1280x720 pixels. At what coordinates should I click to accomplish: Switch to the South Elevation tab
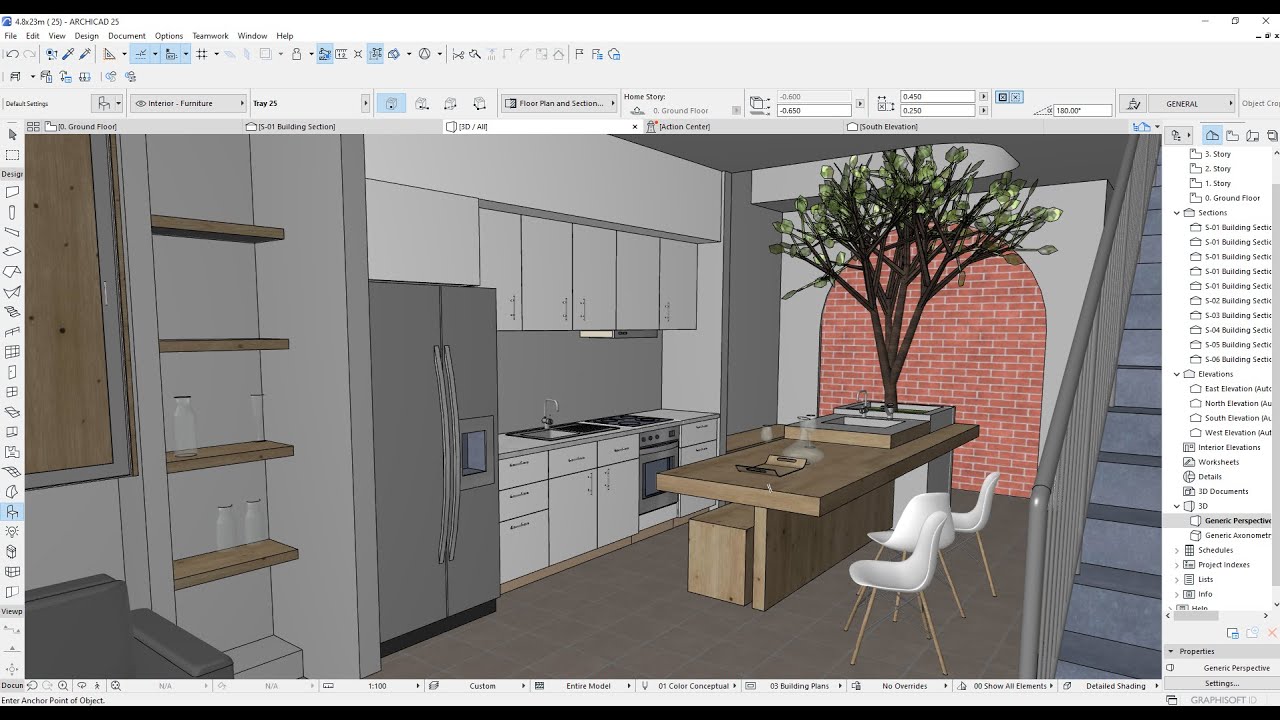(x=945, y=127)
